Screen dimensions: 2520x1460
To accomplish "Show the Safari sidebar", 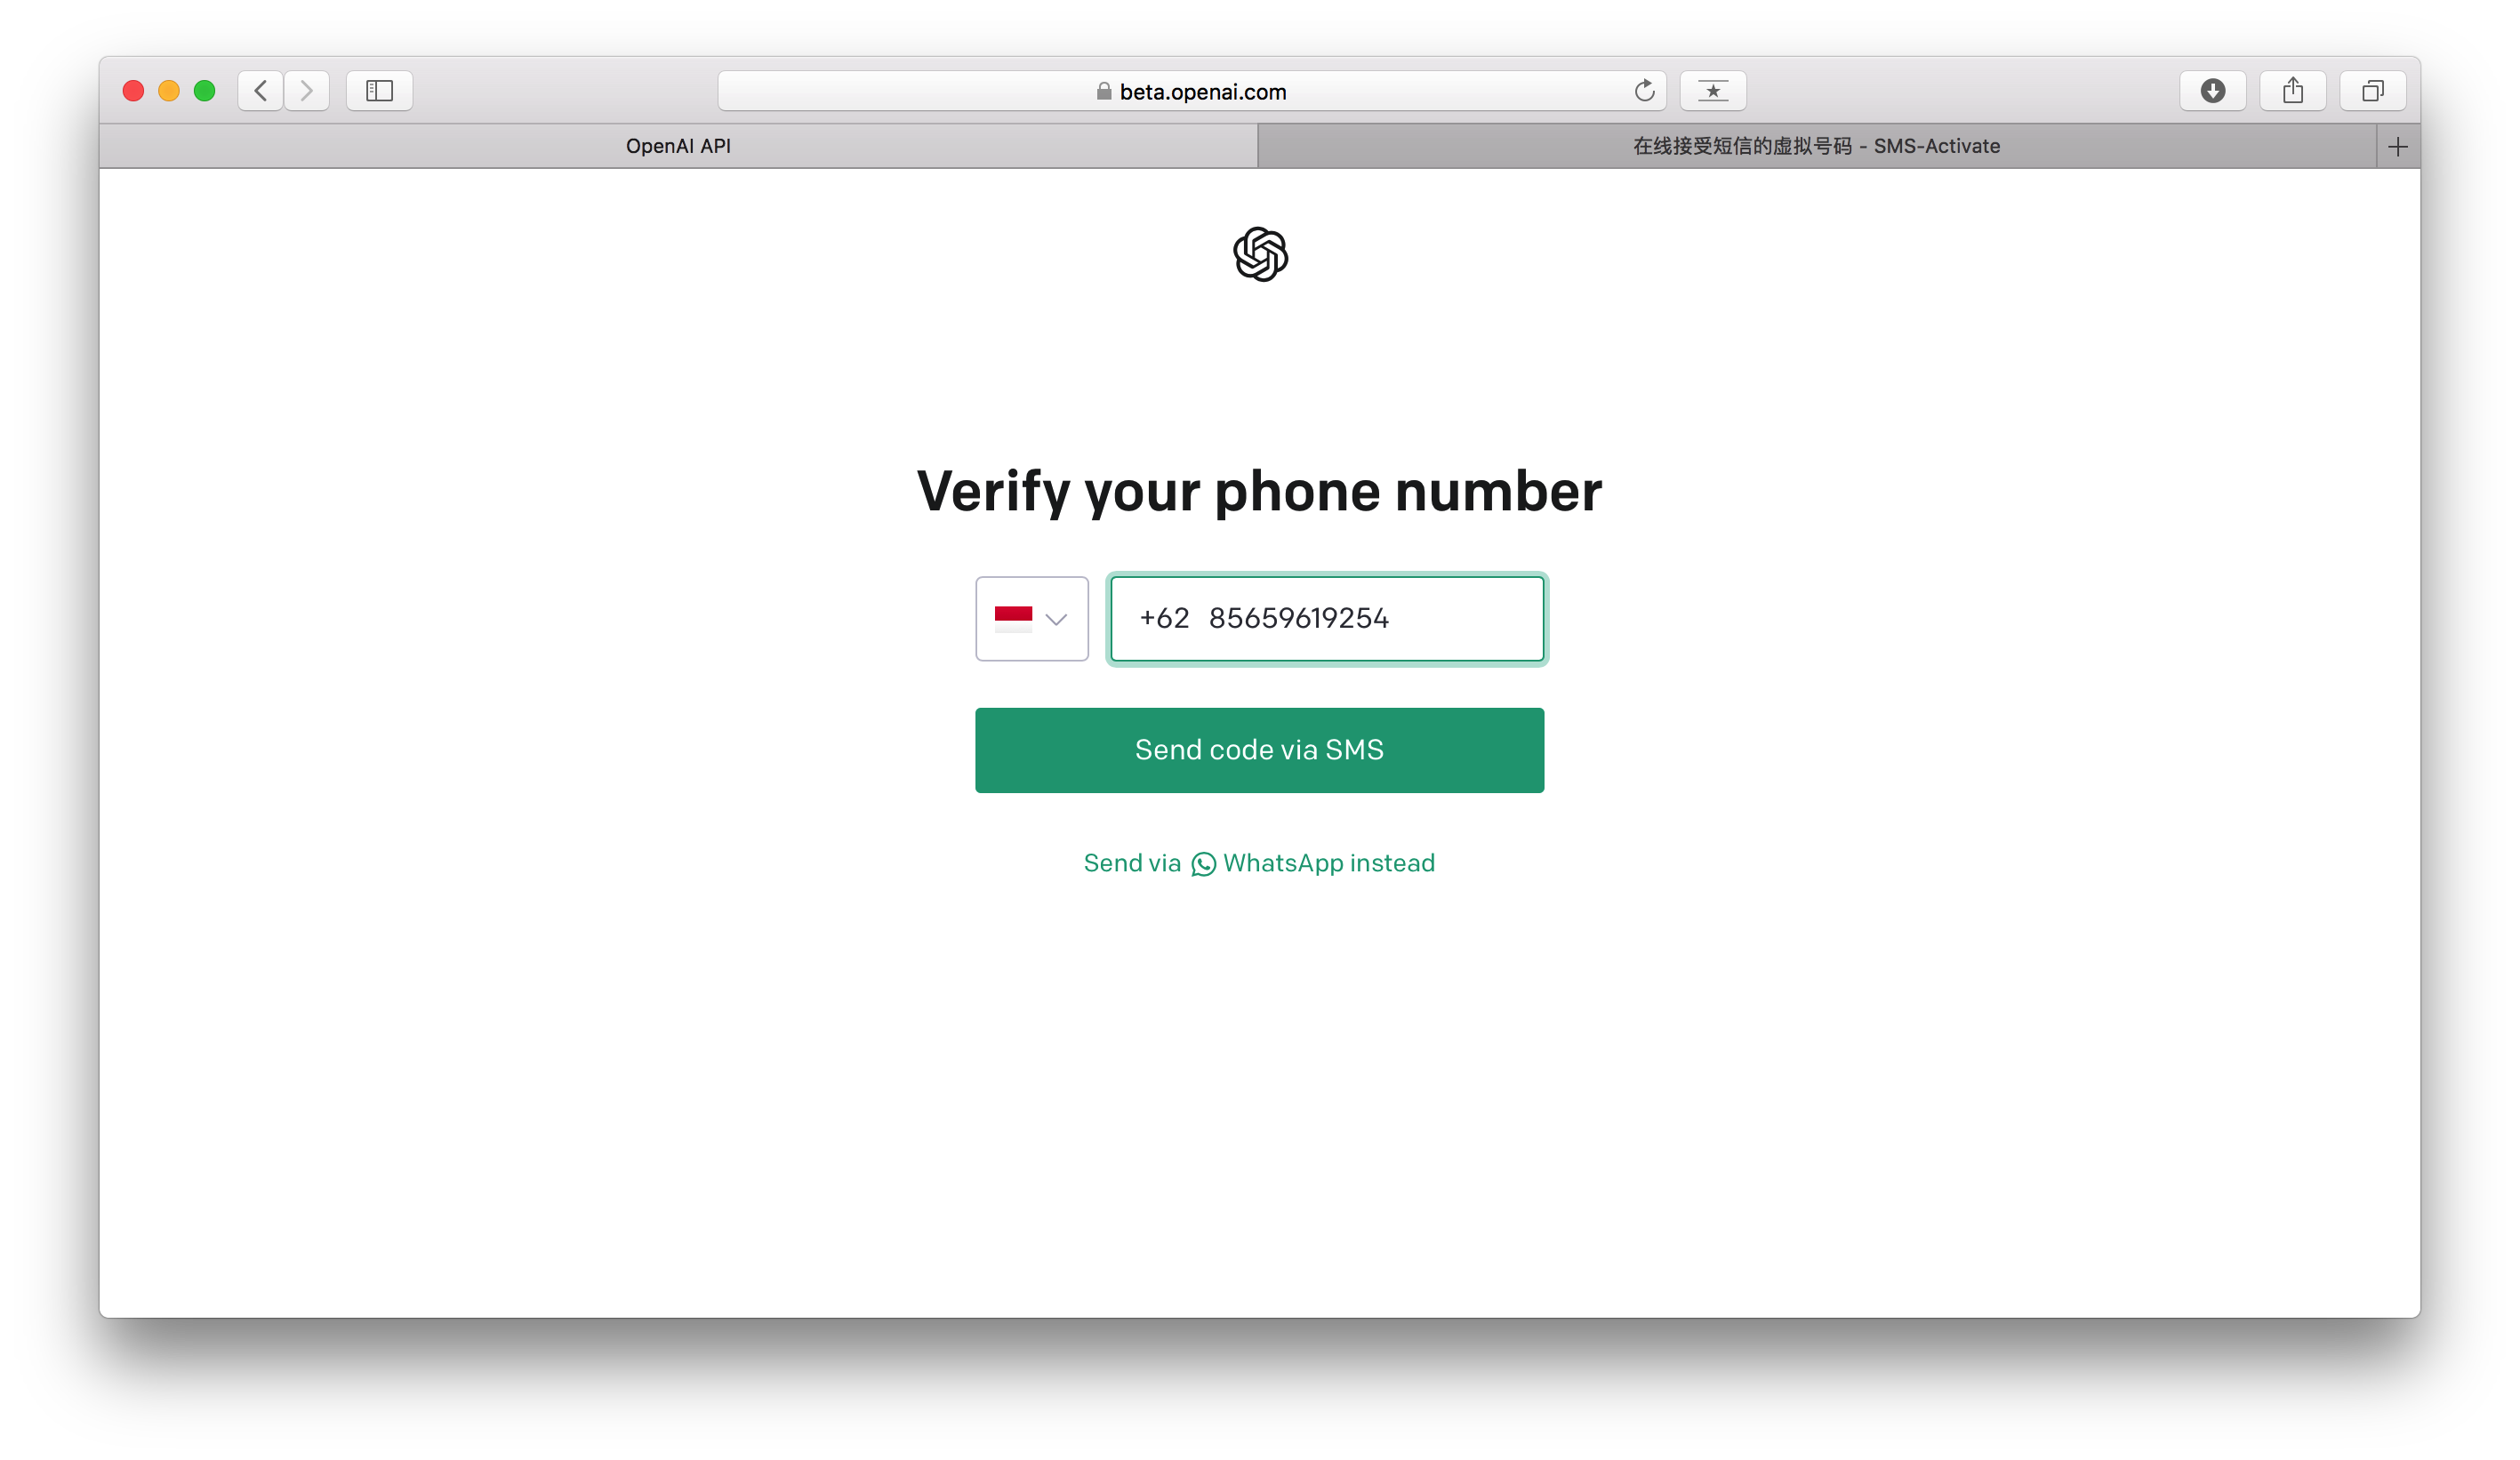I will point(379,91).
